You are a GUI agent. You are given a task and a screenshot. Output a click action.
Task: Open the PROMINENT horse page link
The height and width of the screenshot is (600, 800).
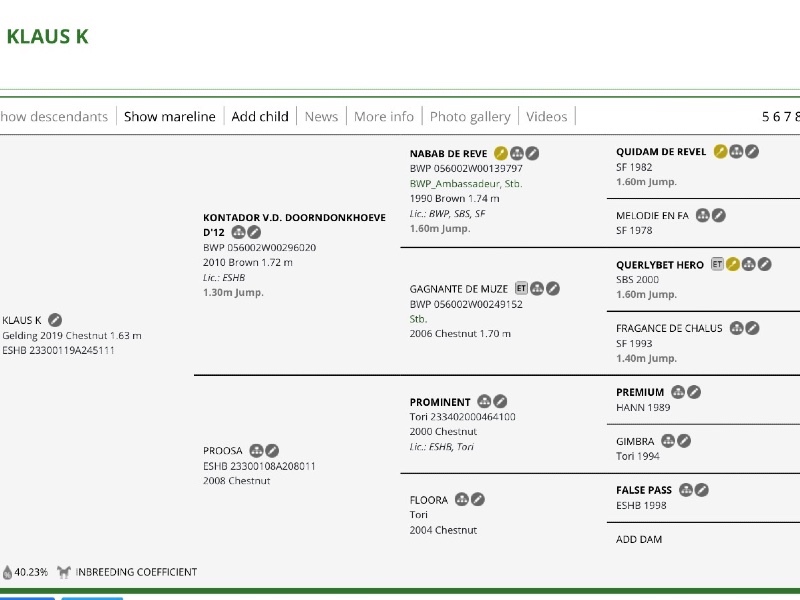pos(440,402)
